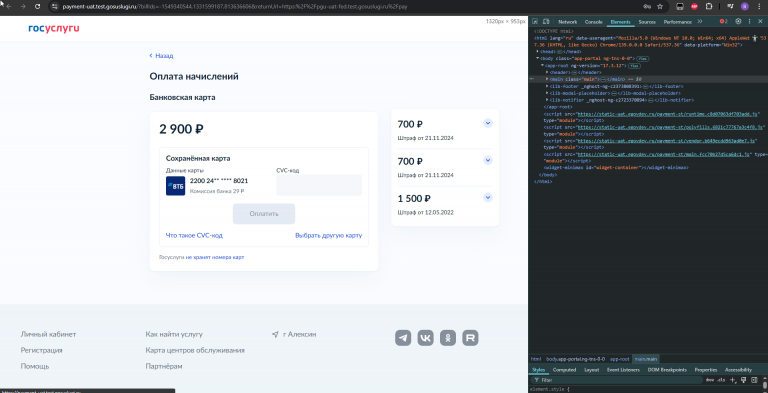Open DevTools settings gear
768x393 pixels.
click(738, 22)
